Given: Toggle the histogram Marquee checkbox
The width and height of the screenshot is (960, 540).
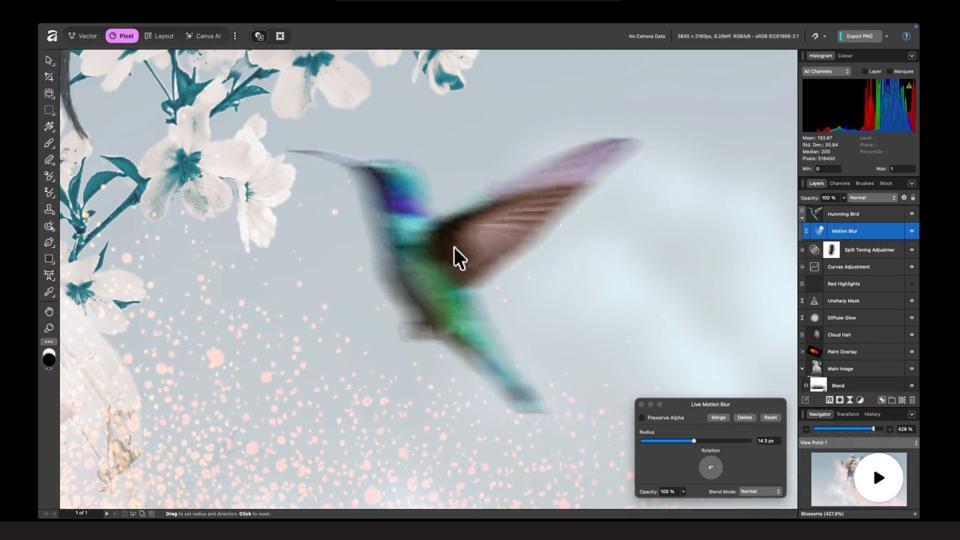Looking at the screenshot, I should pyautogui.click(x=889, y=72).
